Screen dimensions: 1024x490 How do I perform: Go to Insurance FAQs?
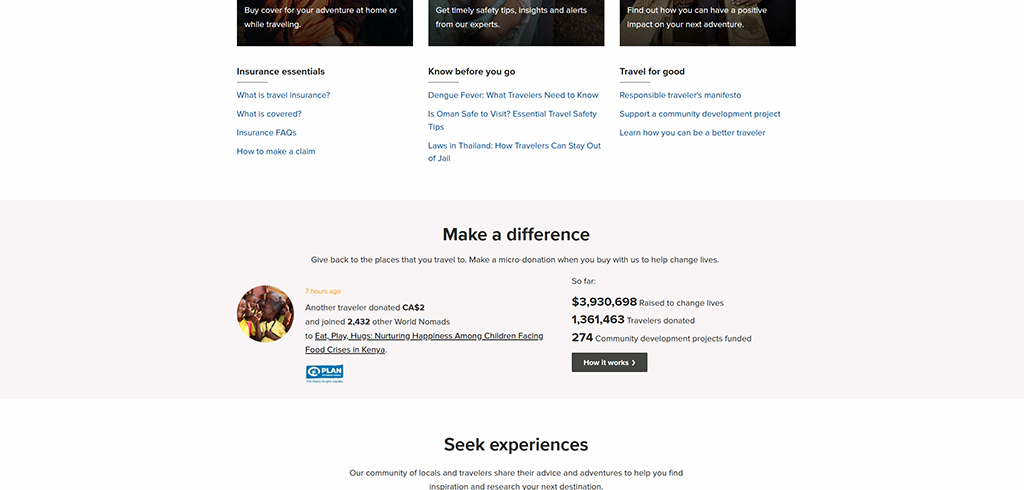(x=266, y=133)
